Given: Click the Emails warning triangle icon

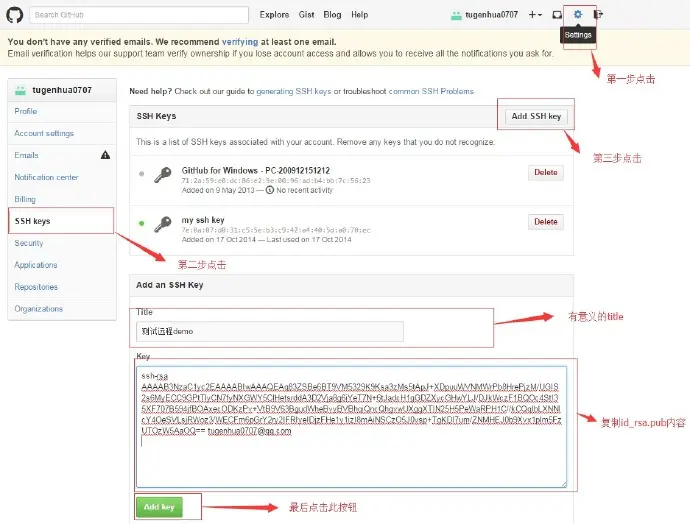Looking at the screenshot, I should pyautogui.click(x=105, y=155).
